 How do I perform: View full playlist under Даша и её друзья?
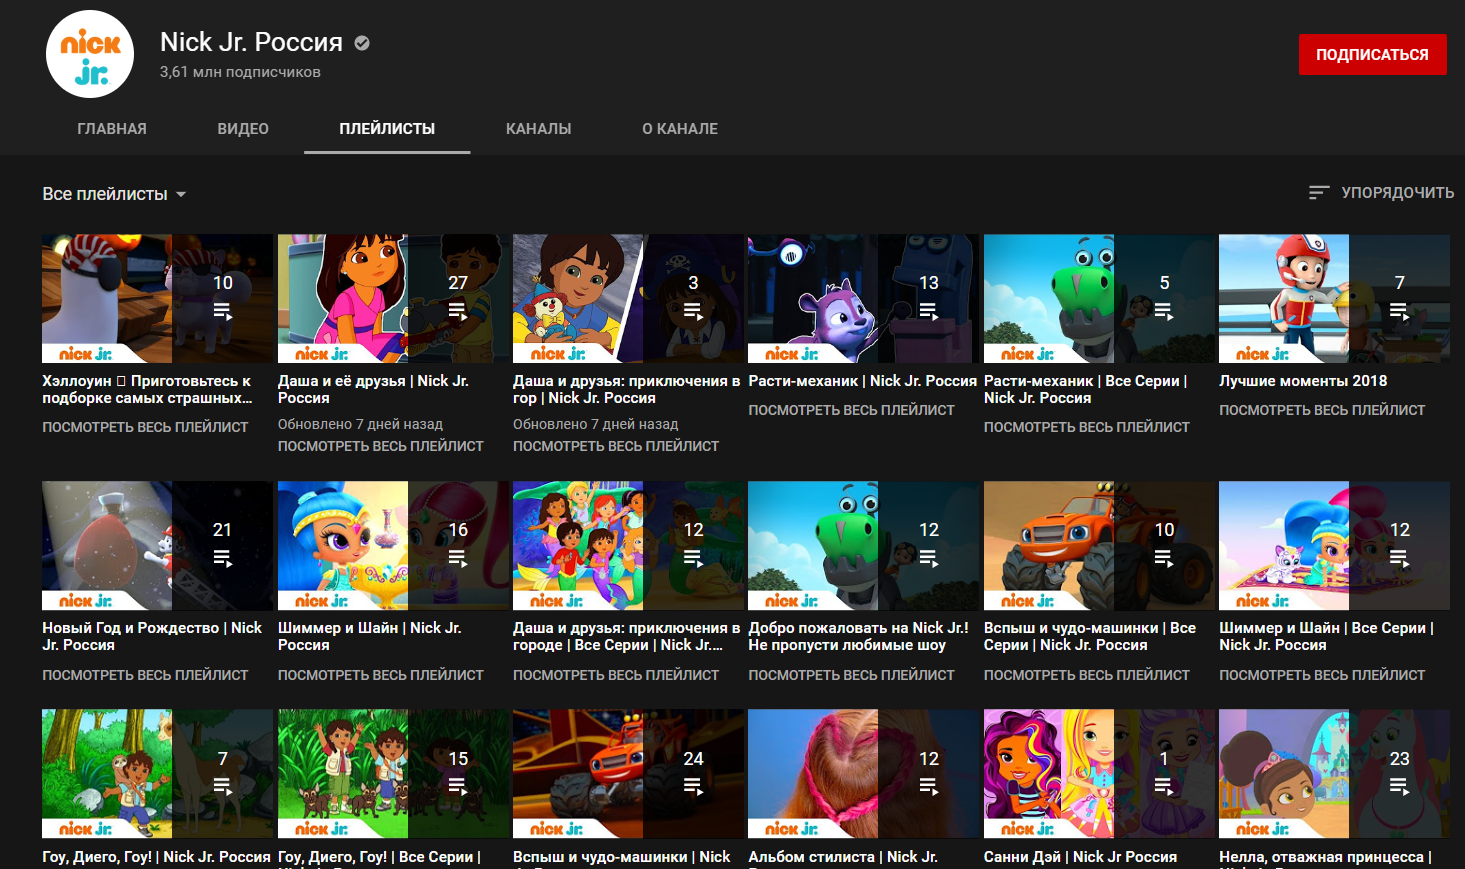point(380,446)
